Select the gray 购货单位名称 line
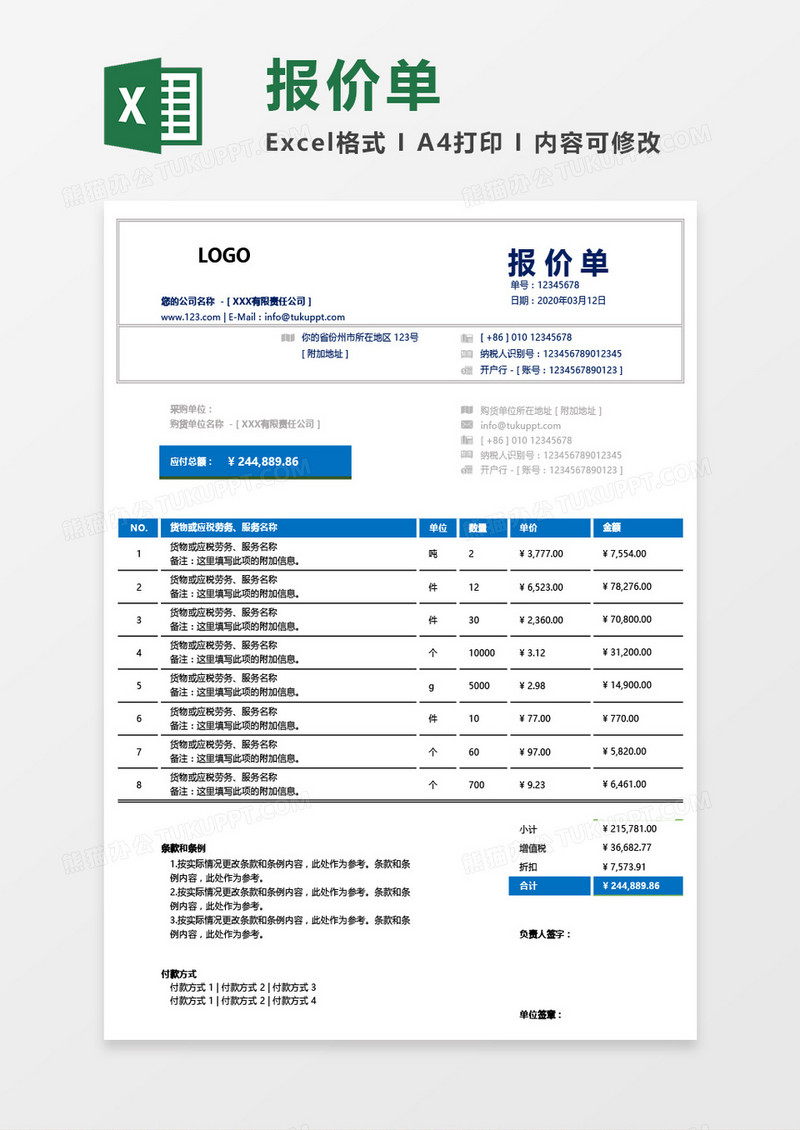Viewport: 800px width, 1130px height. [x=245, y=424]
